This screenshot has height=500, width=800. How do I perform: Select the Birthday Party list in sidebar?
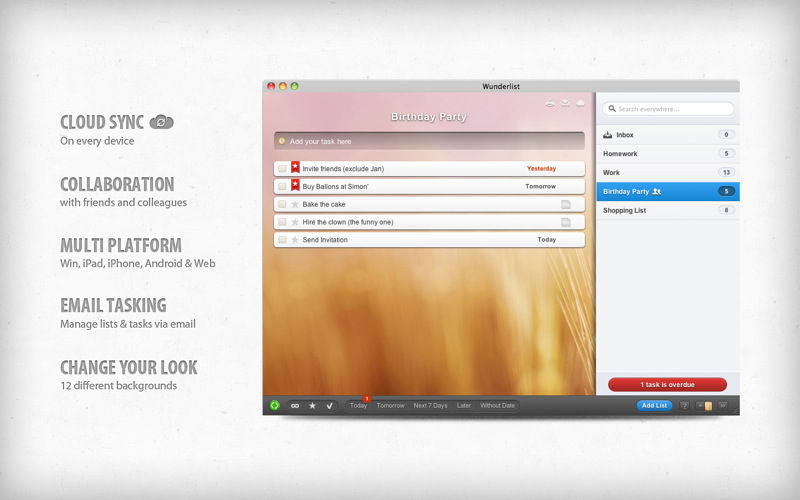(668, 191)
